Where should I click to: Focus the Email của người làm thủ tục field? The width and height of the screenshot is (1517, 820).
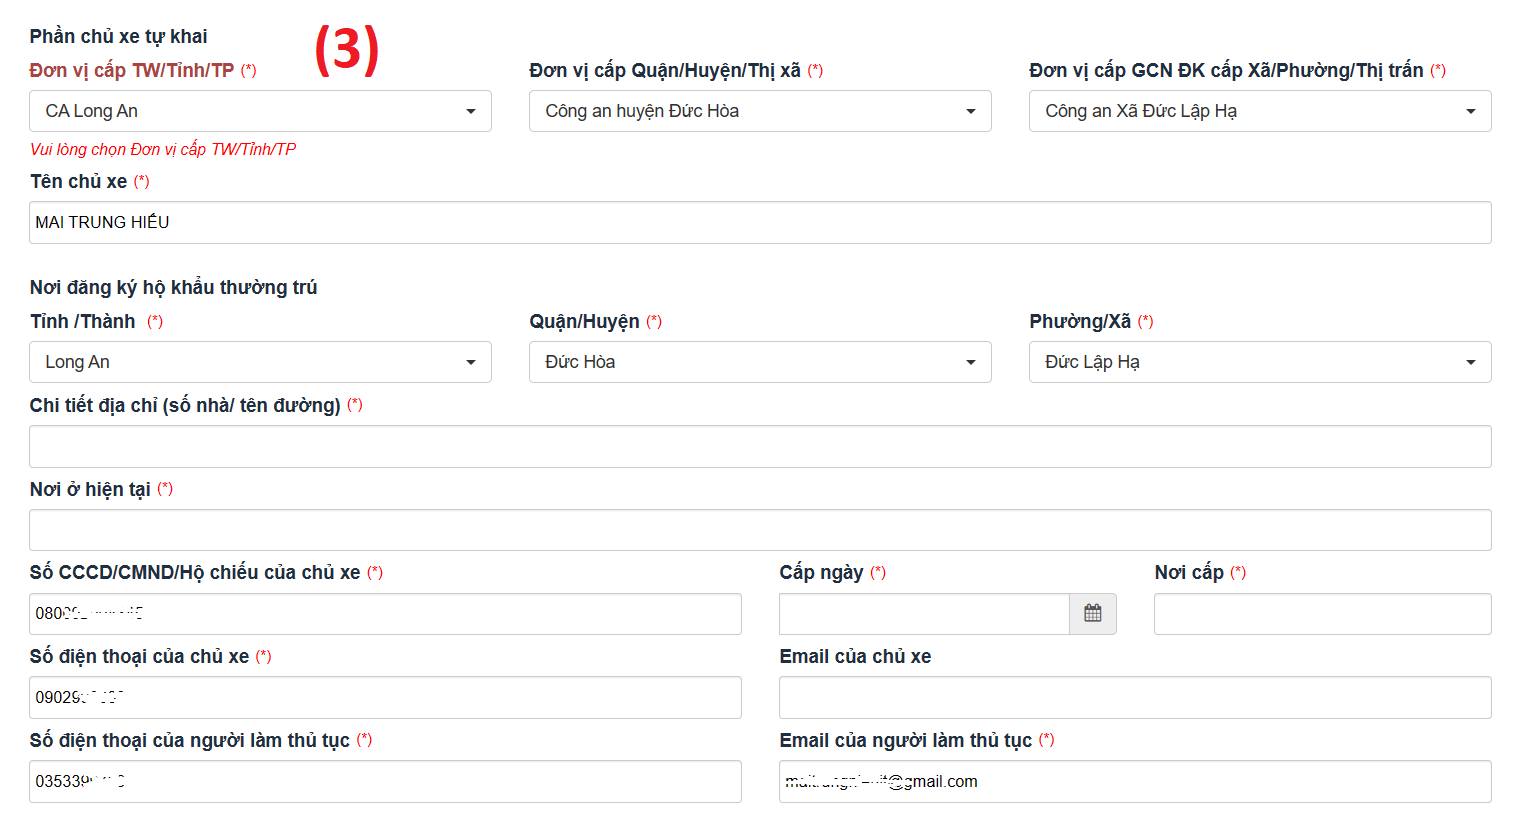pyautogui.click(x=1135, y=782)
